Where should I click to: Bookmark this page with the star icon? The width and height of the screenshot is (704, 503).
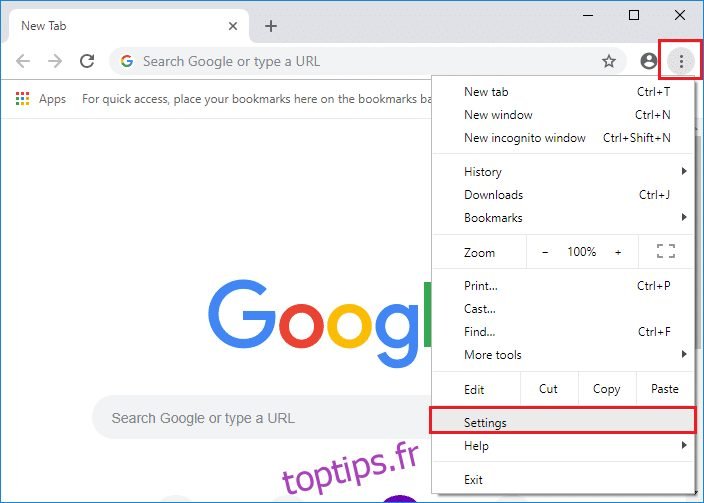(609, 61)
